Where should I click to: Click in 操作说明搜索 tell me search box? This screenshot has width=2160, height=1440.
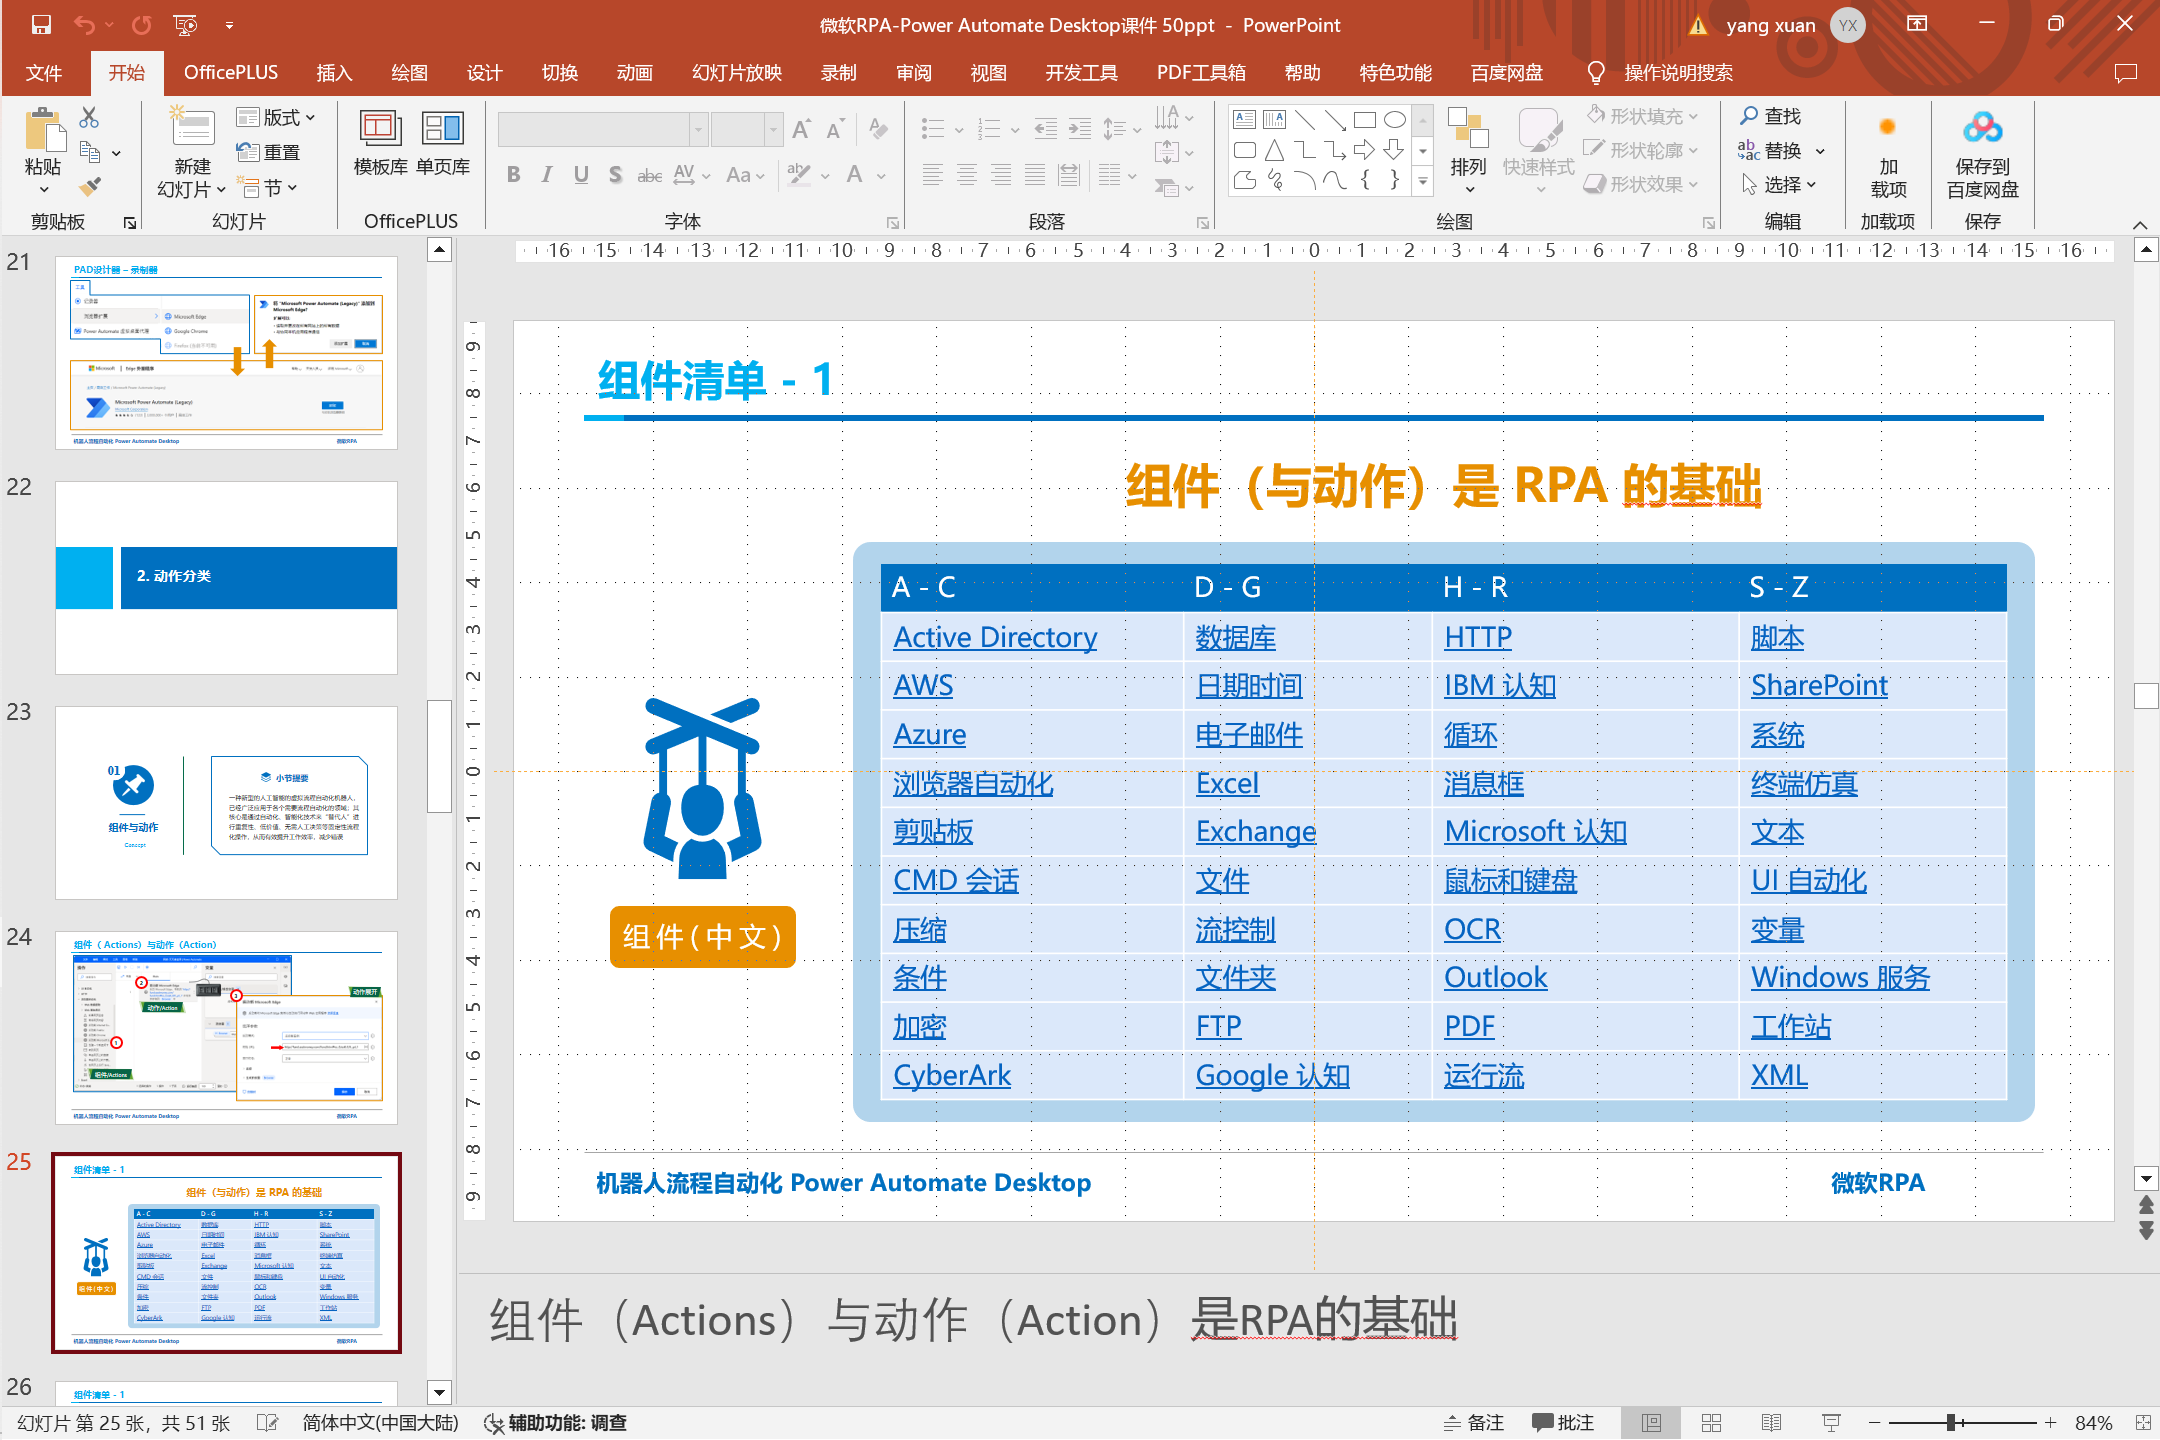1678,73
